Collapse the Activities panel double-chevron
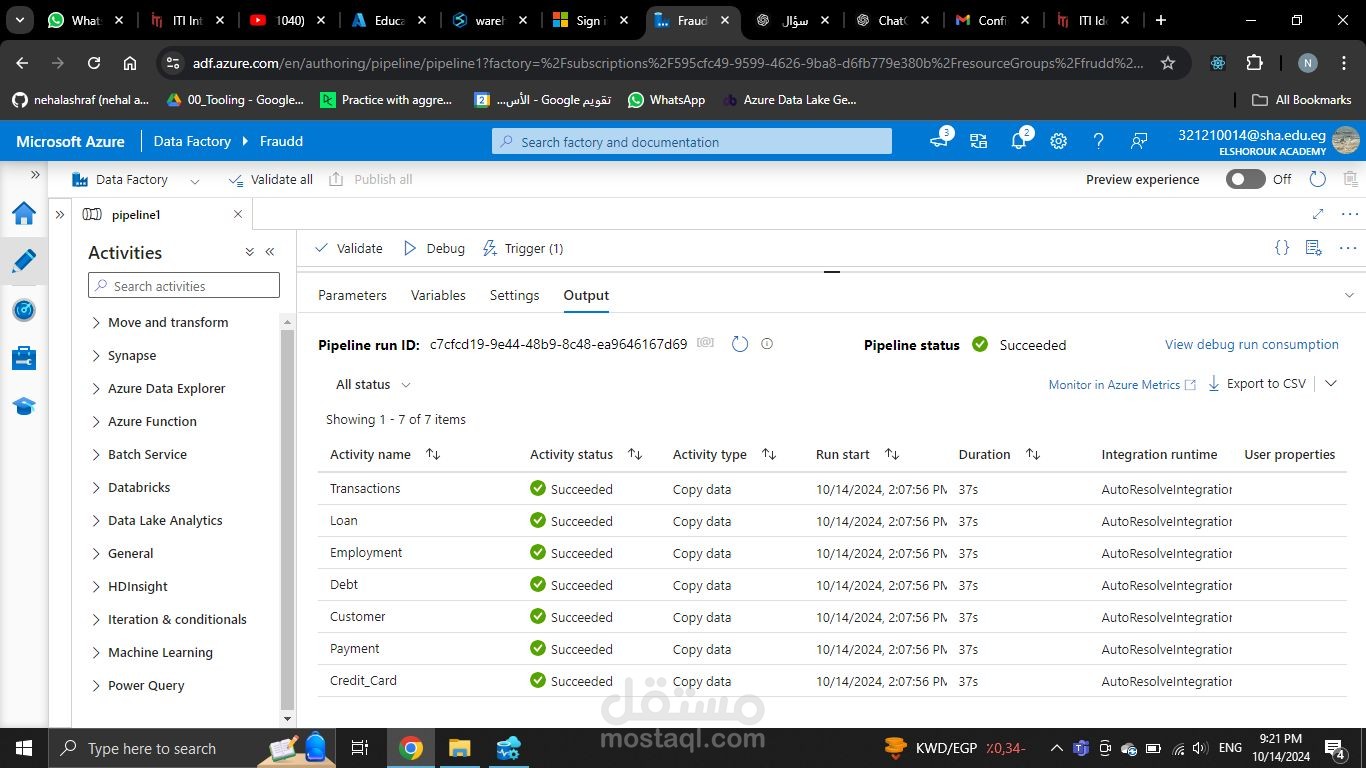Screen dimensions: 1366x768 (x=270, y=252)
